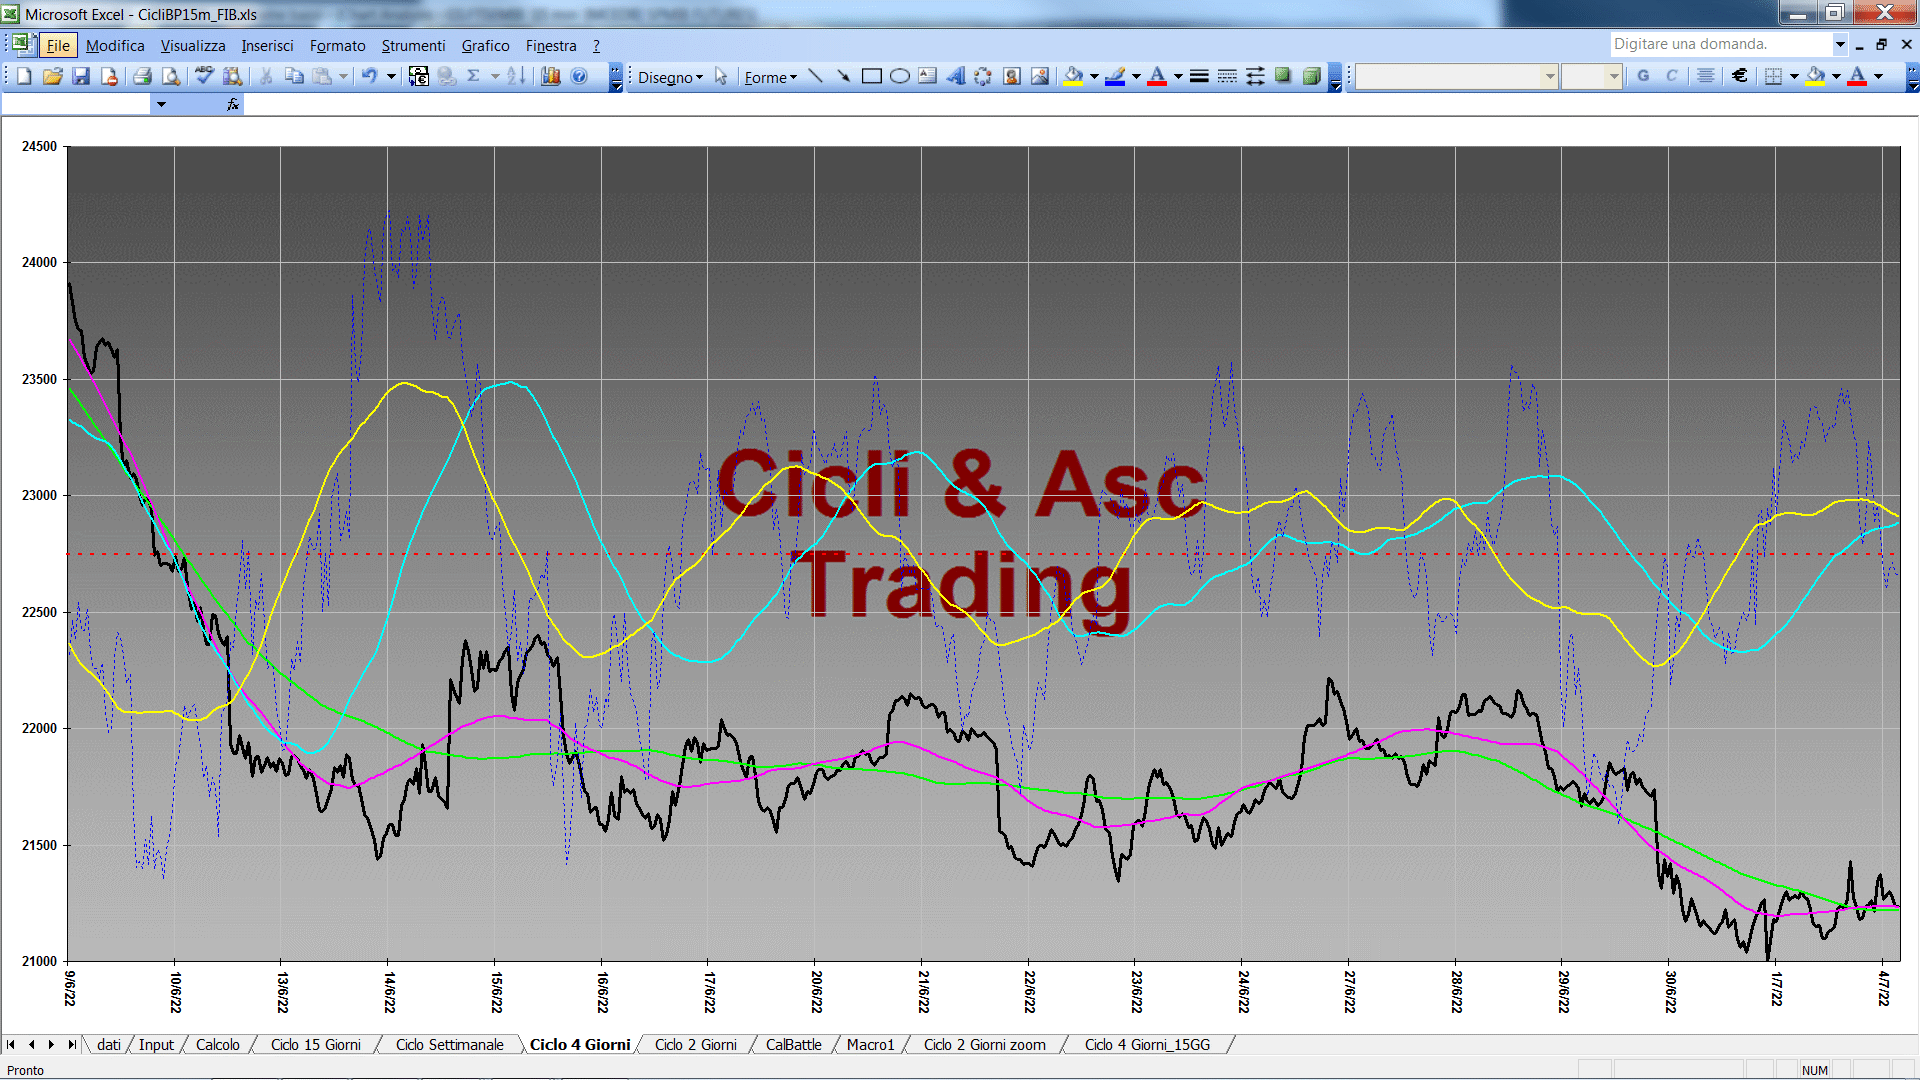Toggle Italic (C) formatting
This screenshot has width=1920, height=1080.
(1671, 76)
